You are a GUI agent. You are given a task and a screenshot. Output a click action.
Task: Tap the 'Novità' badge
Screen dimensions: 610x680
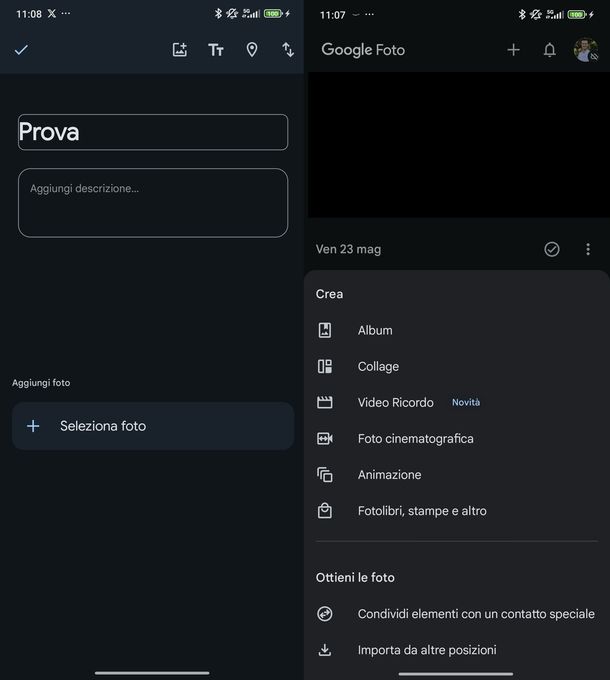tap(466, 402)
